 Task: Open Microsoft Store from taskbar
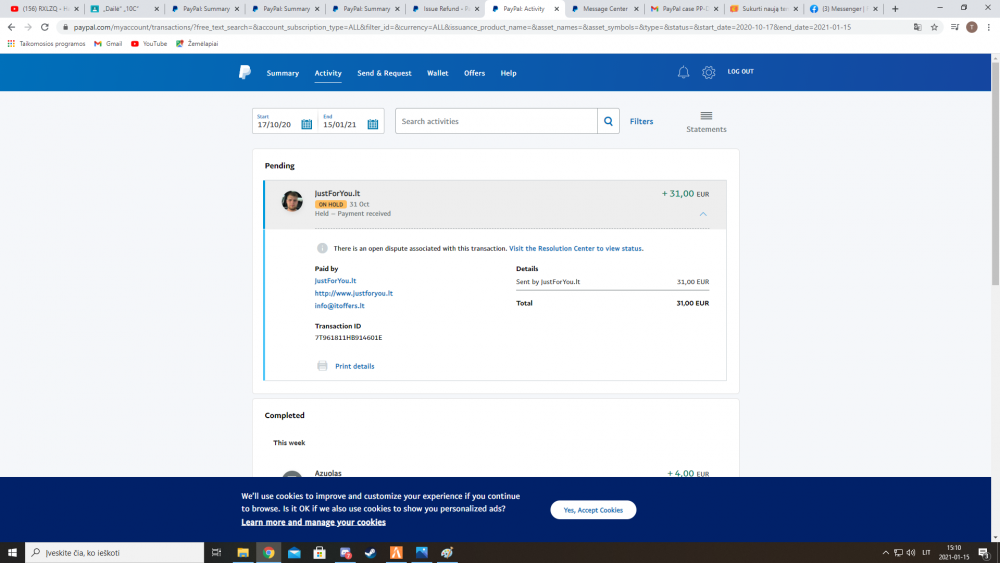pos(320,553)
